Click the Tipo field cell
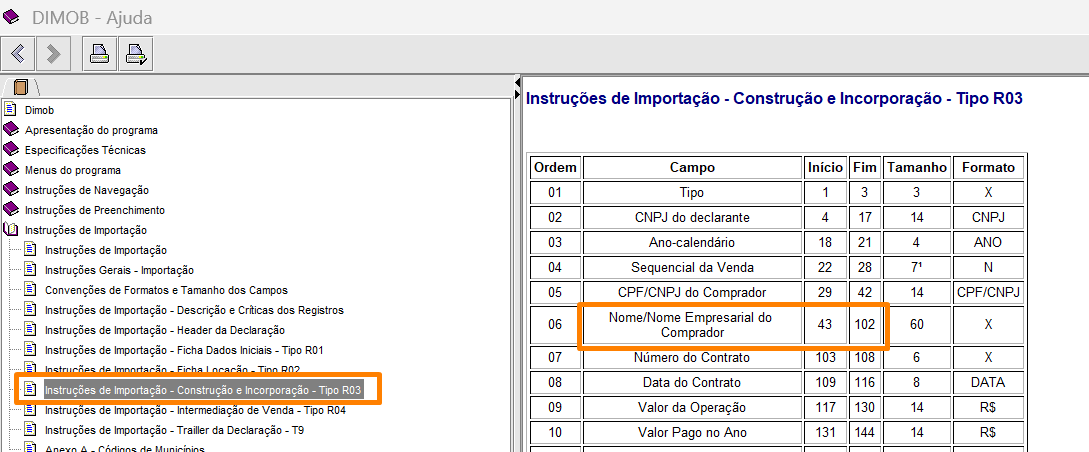This screenshot has height=452, width=1089. pyautogui.click(x=692, y=192)
